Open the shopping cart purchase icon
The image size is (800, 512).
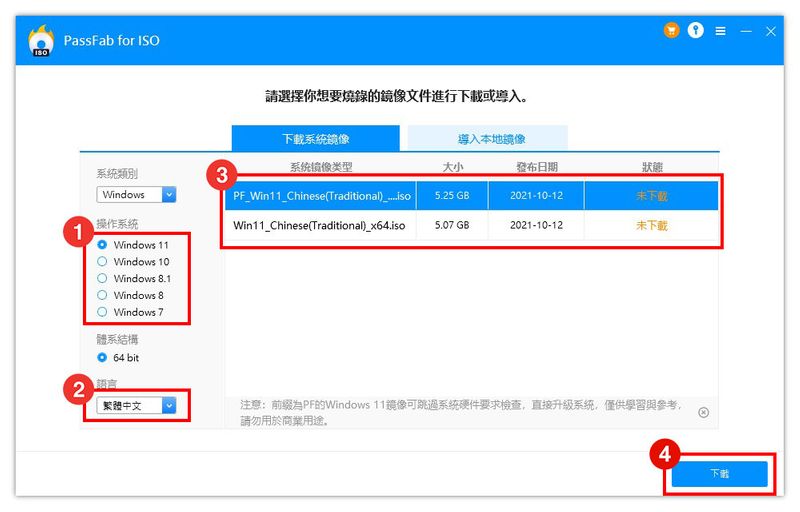pyautogui.click(x=671, y=31)
